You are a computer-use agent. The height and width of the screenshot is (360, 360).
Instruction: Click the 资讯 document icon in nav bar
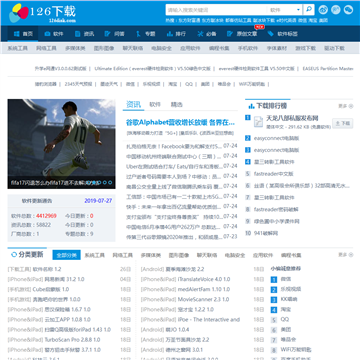pos(78,34)
